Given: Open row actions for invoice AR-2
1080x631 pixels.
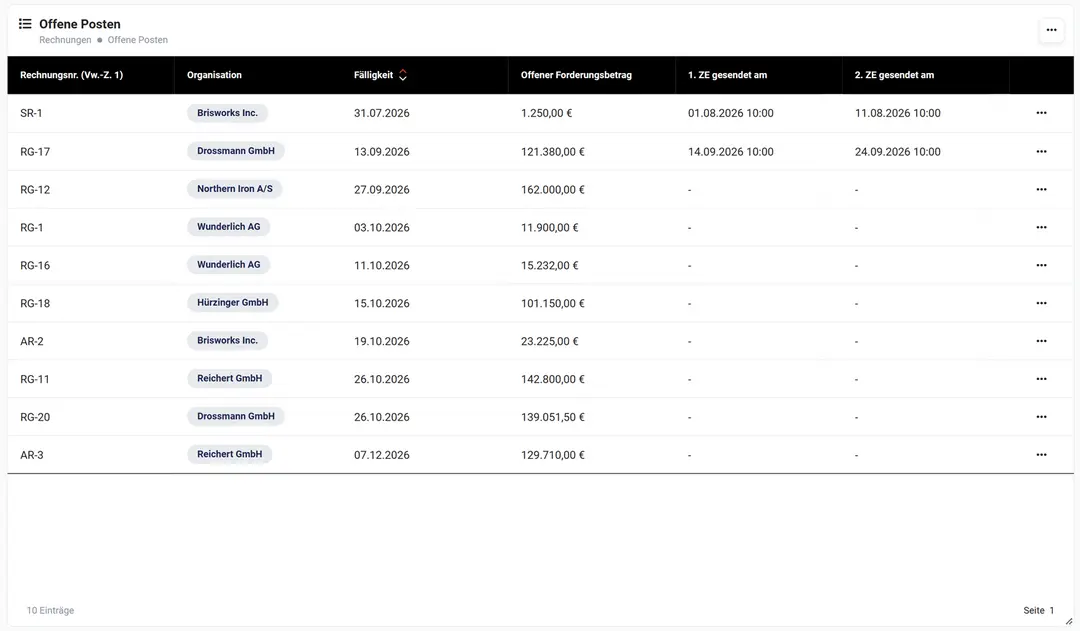Looking at the screenshot, I should point(1041,341).
